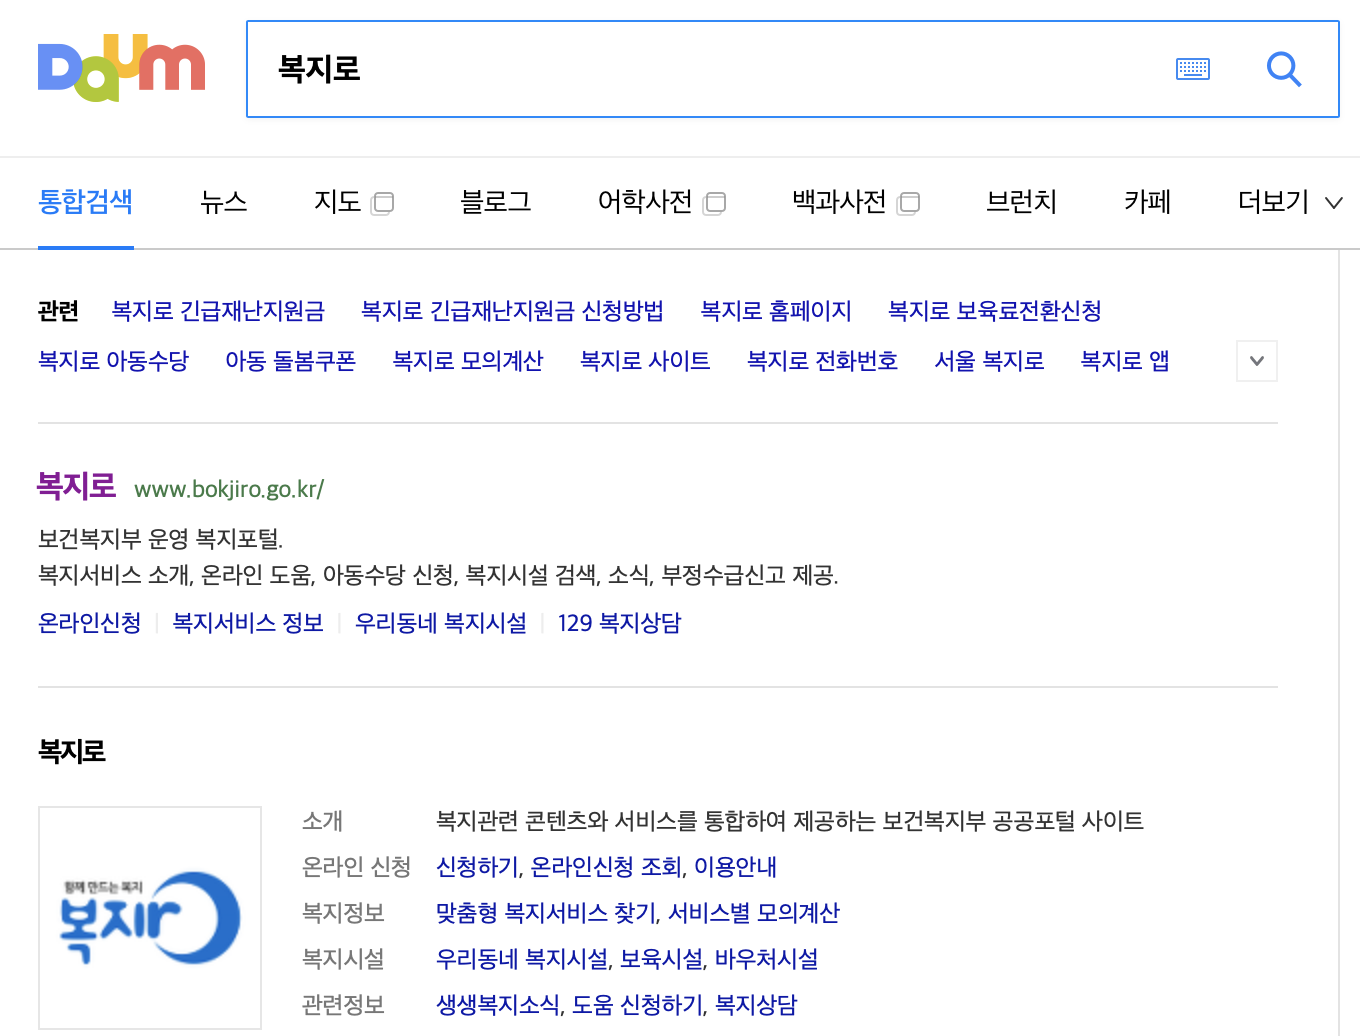
Task: Open the 복지서비스 정보 sublink
Action: [248, 623]
